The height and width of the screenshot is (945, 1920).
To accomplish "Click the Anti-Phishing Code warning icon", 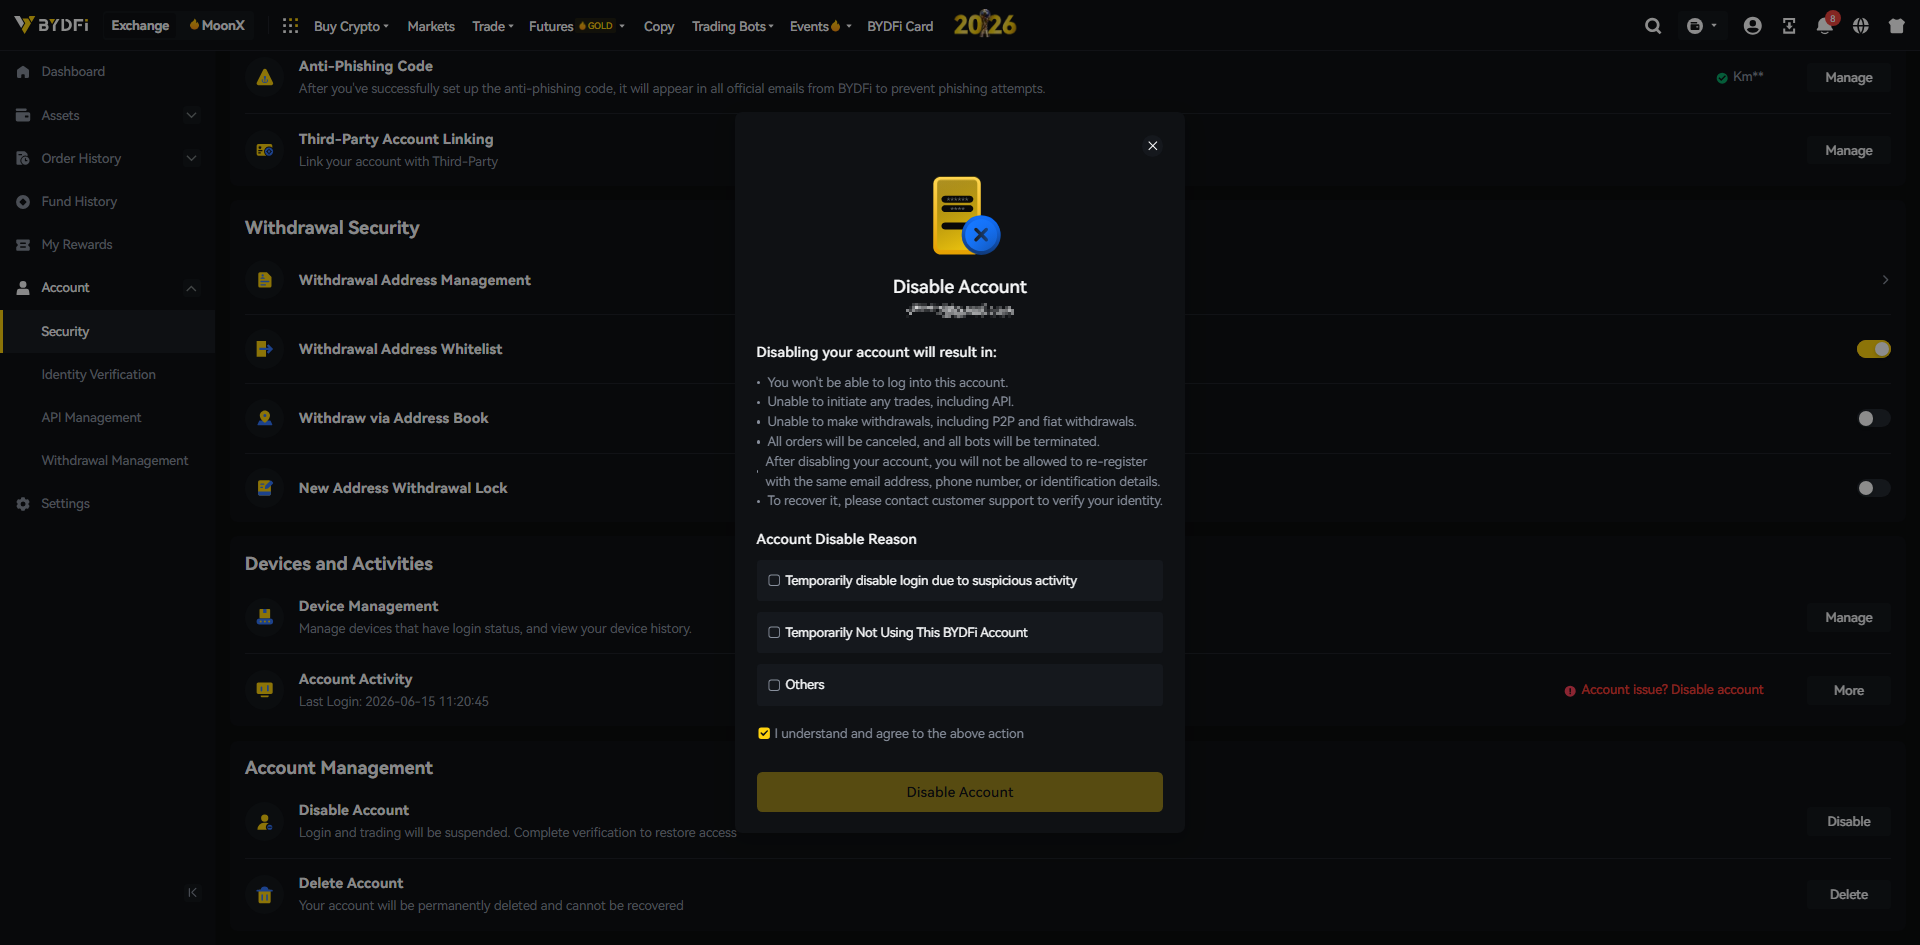I will [x=265, y=77].
